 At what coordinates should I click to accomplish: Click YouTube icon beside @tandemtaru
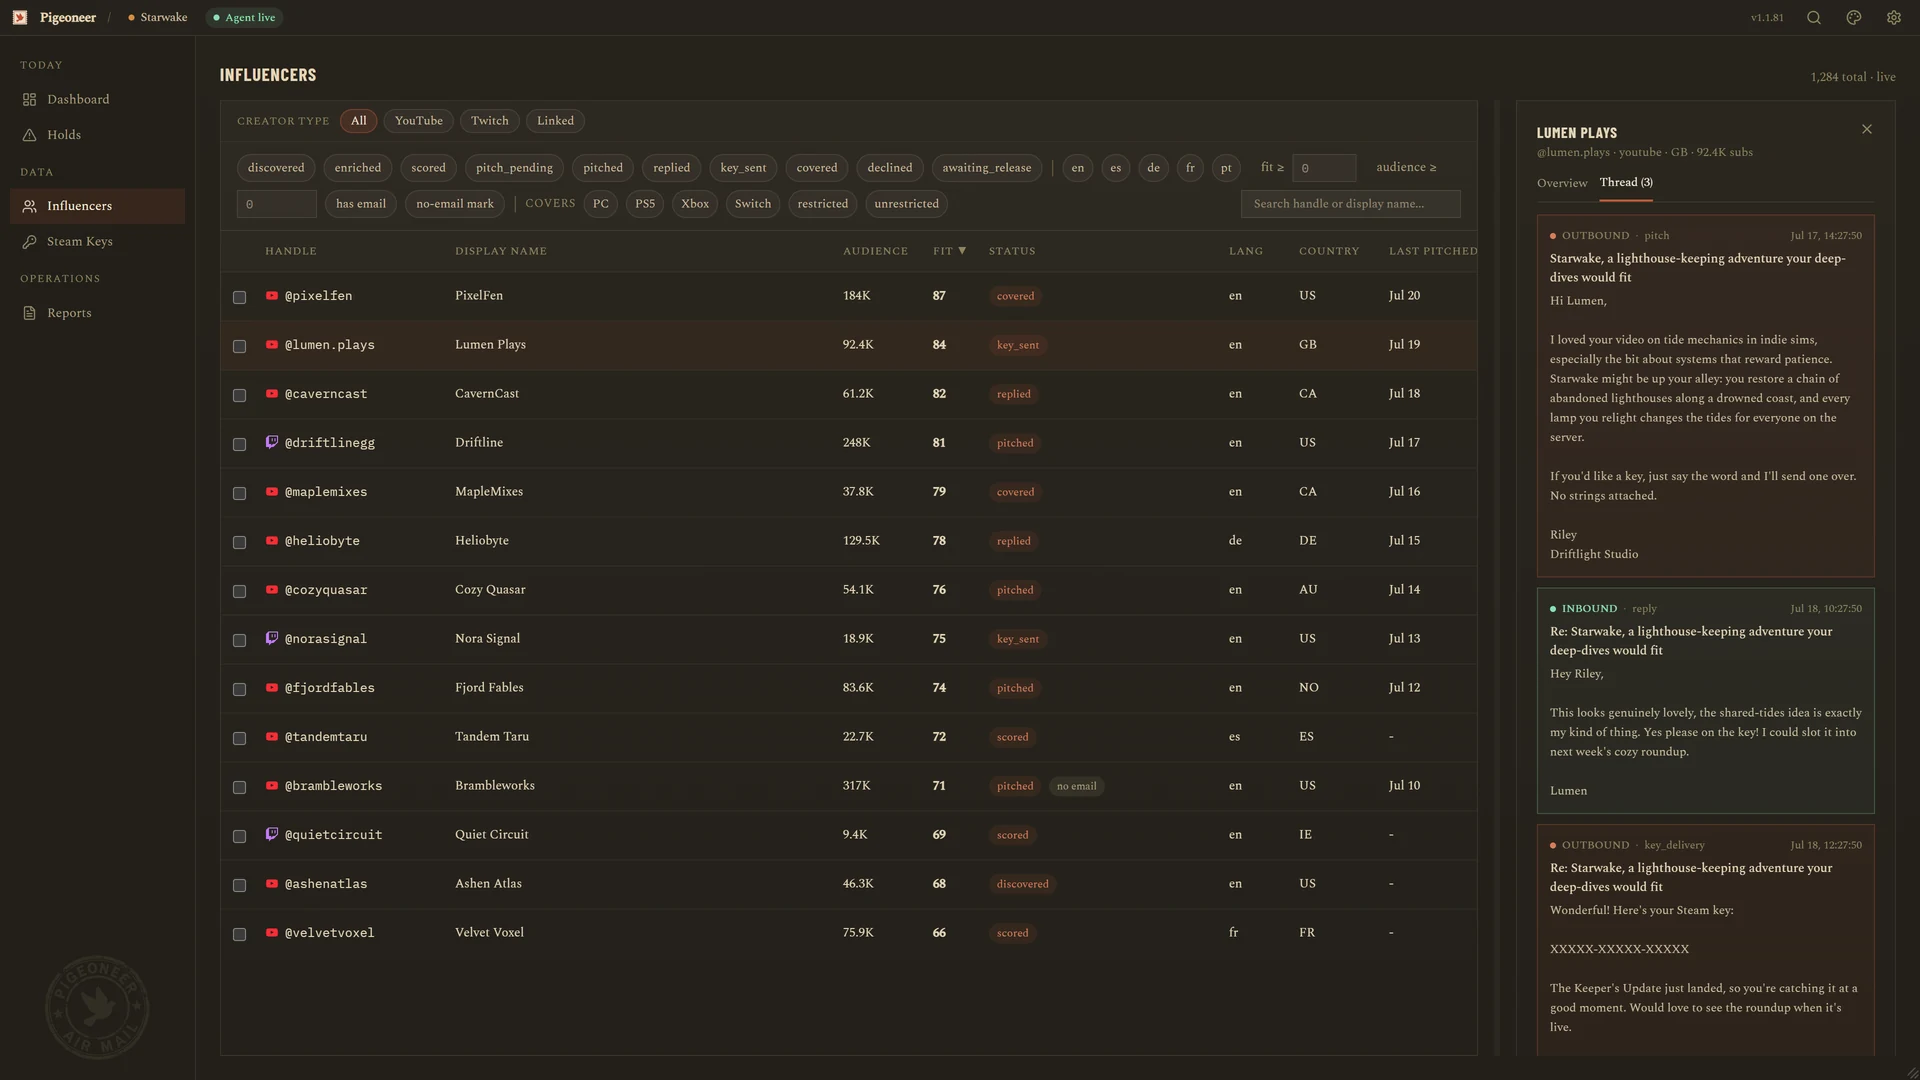(272, 737)
